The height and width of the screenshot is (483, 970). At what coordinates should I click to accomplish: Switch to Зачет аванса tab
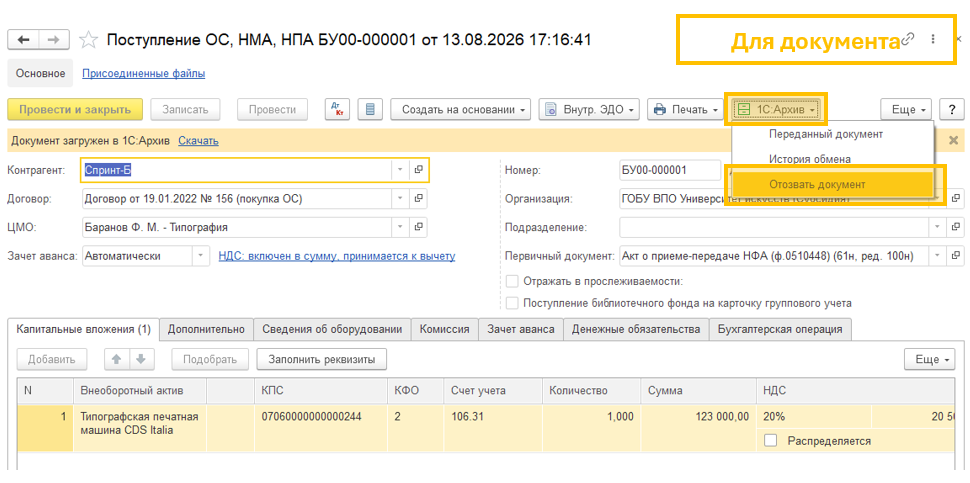[x=521, y=329]
